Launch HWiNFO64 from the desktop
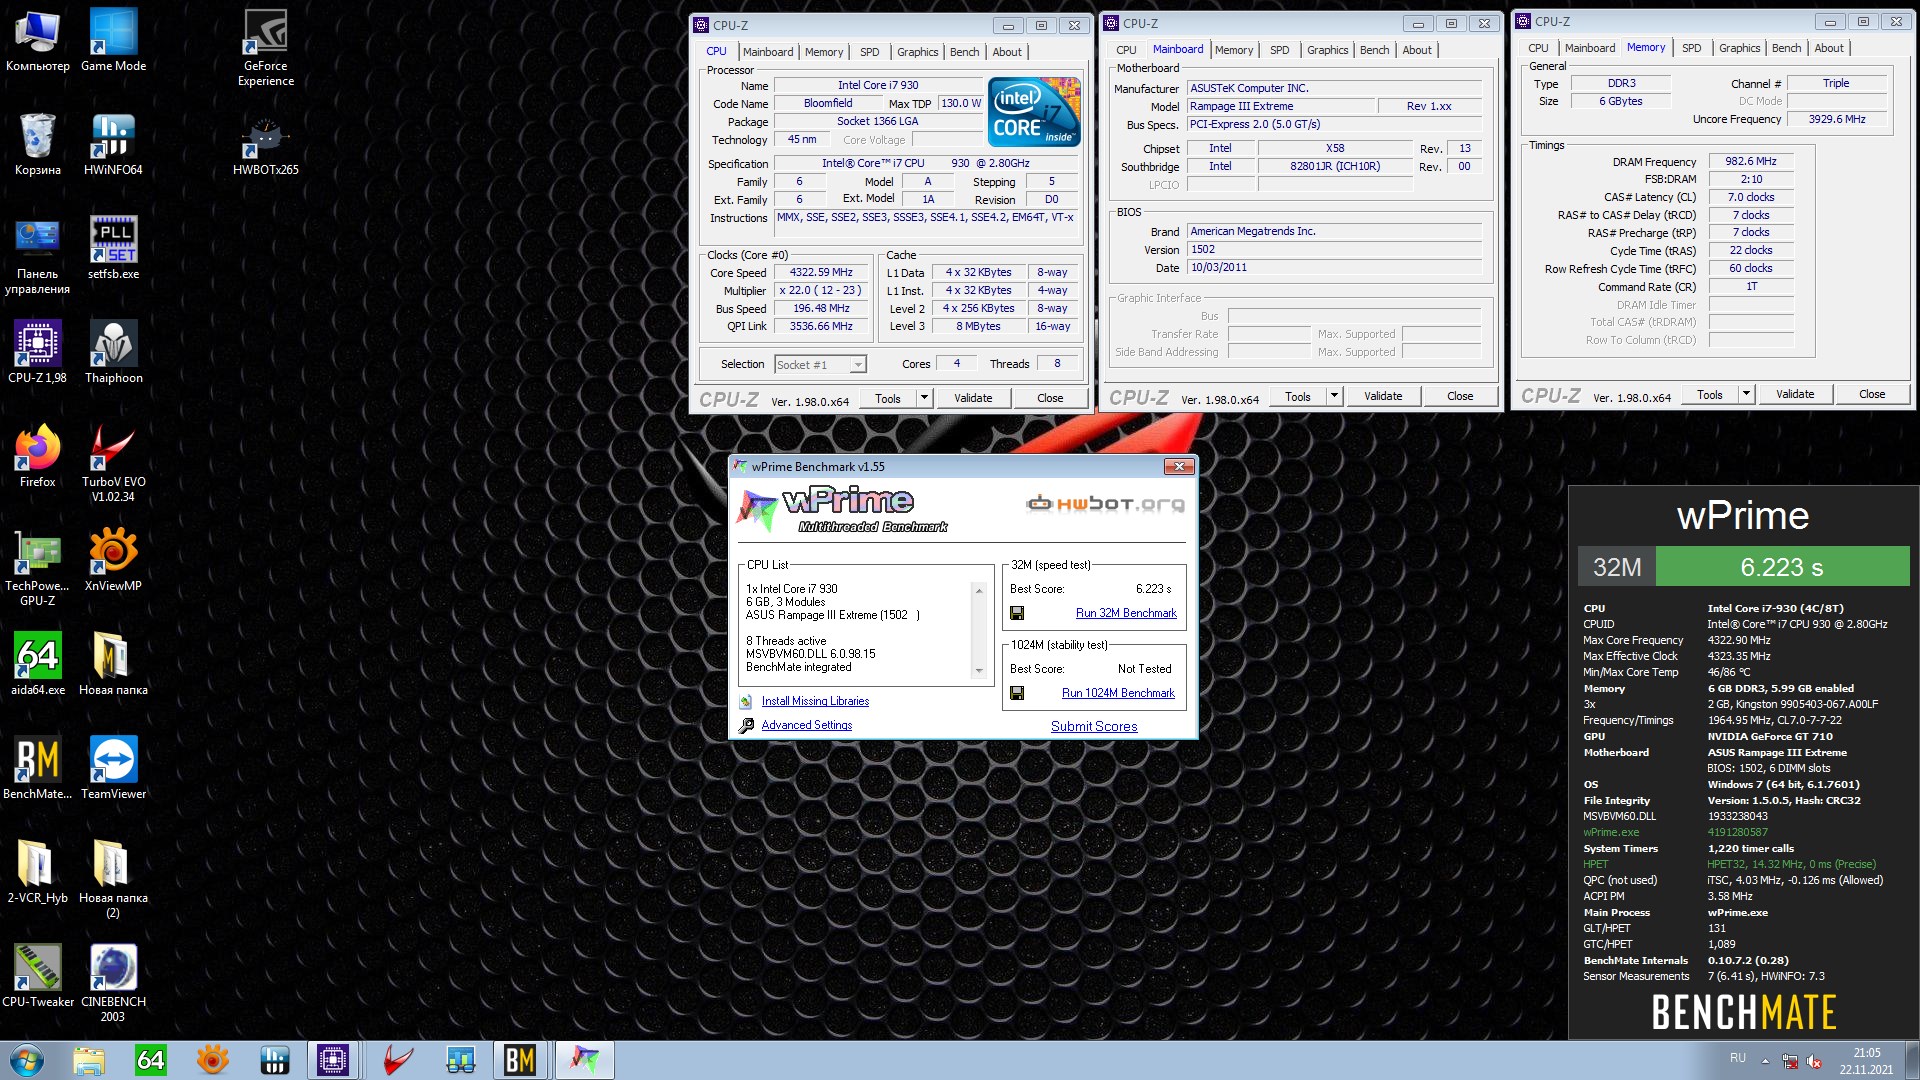Viewport: 1920px width, 1080px height. pyautogui.click(x=113, y=144)
